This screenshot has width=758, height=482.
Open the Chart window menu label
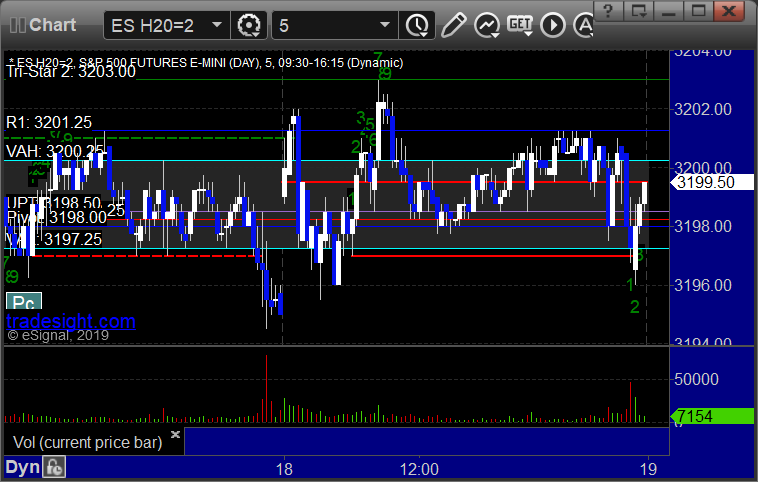coord(52,25)
